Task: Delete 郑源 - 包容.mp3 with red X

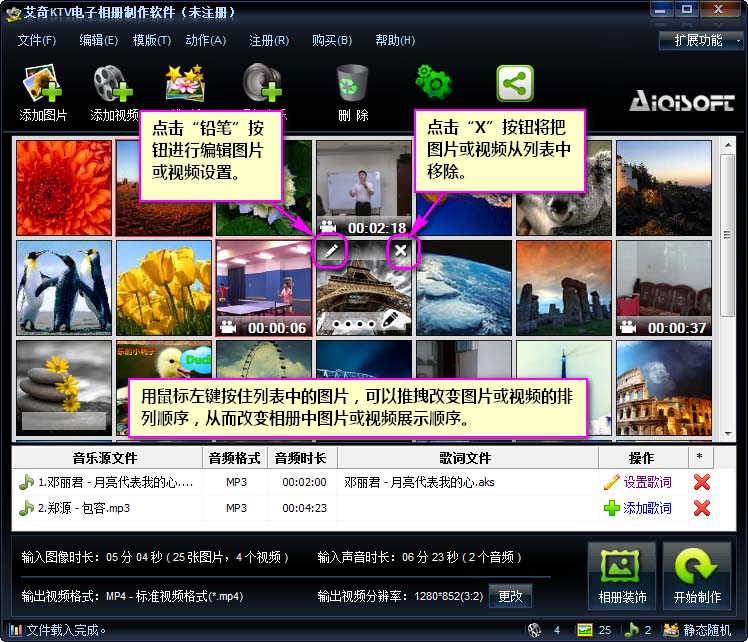Action: point(701,508)
